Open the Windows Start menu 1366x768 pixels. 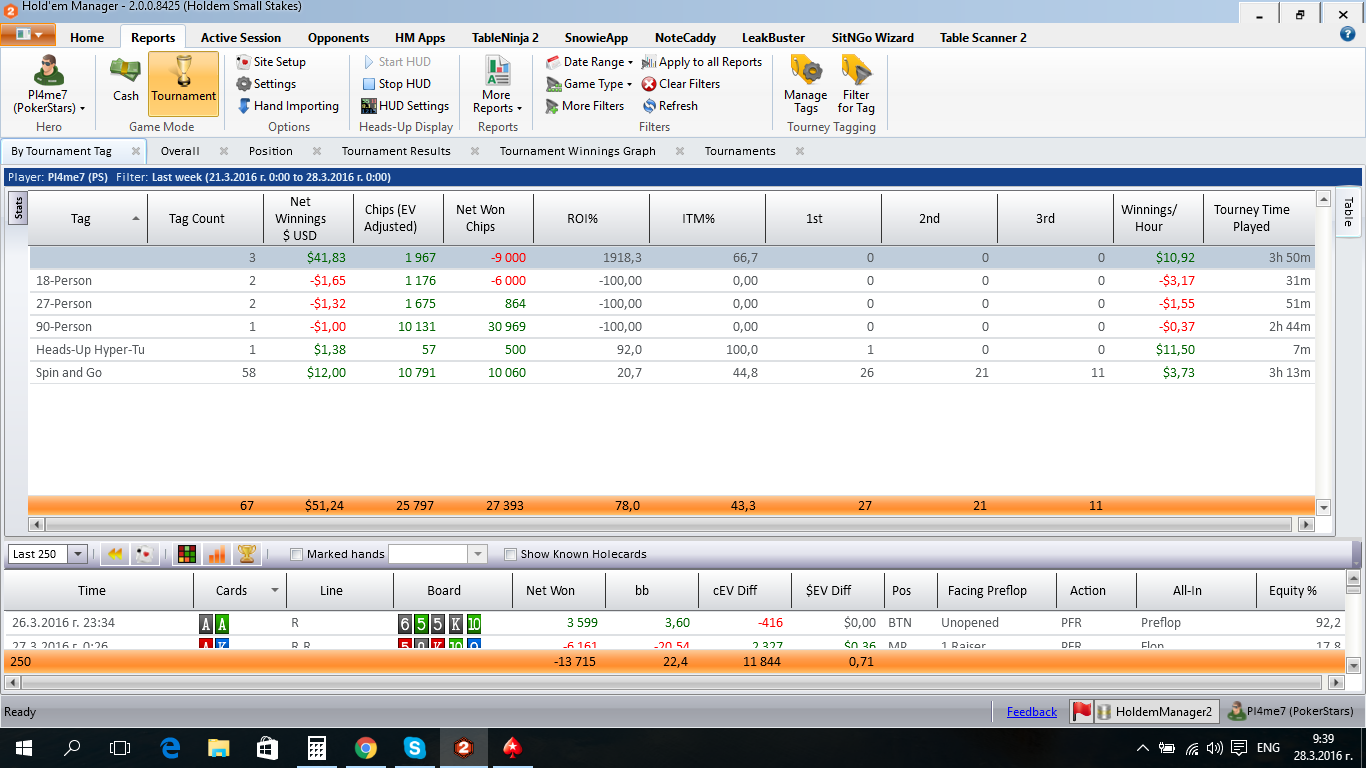tap(24, 748)
